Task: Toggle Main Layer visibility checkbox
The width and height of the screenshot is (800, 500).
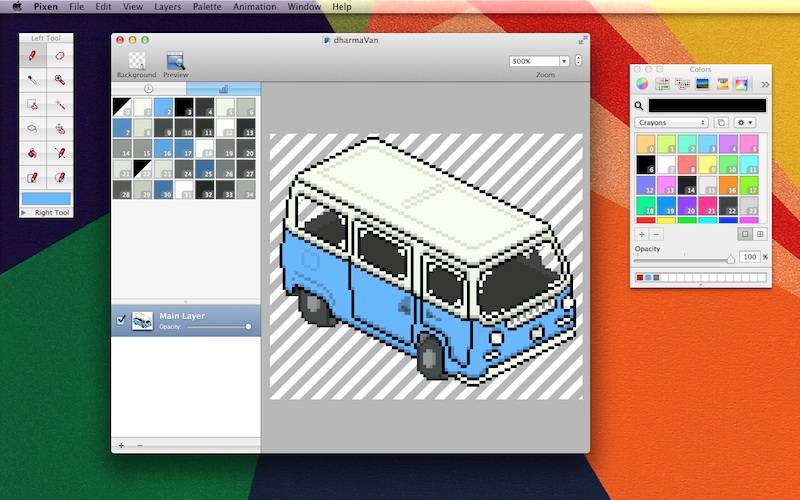Action: pos(121,320)
